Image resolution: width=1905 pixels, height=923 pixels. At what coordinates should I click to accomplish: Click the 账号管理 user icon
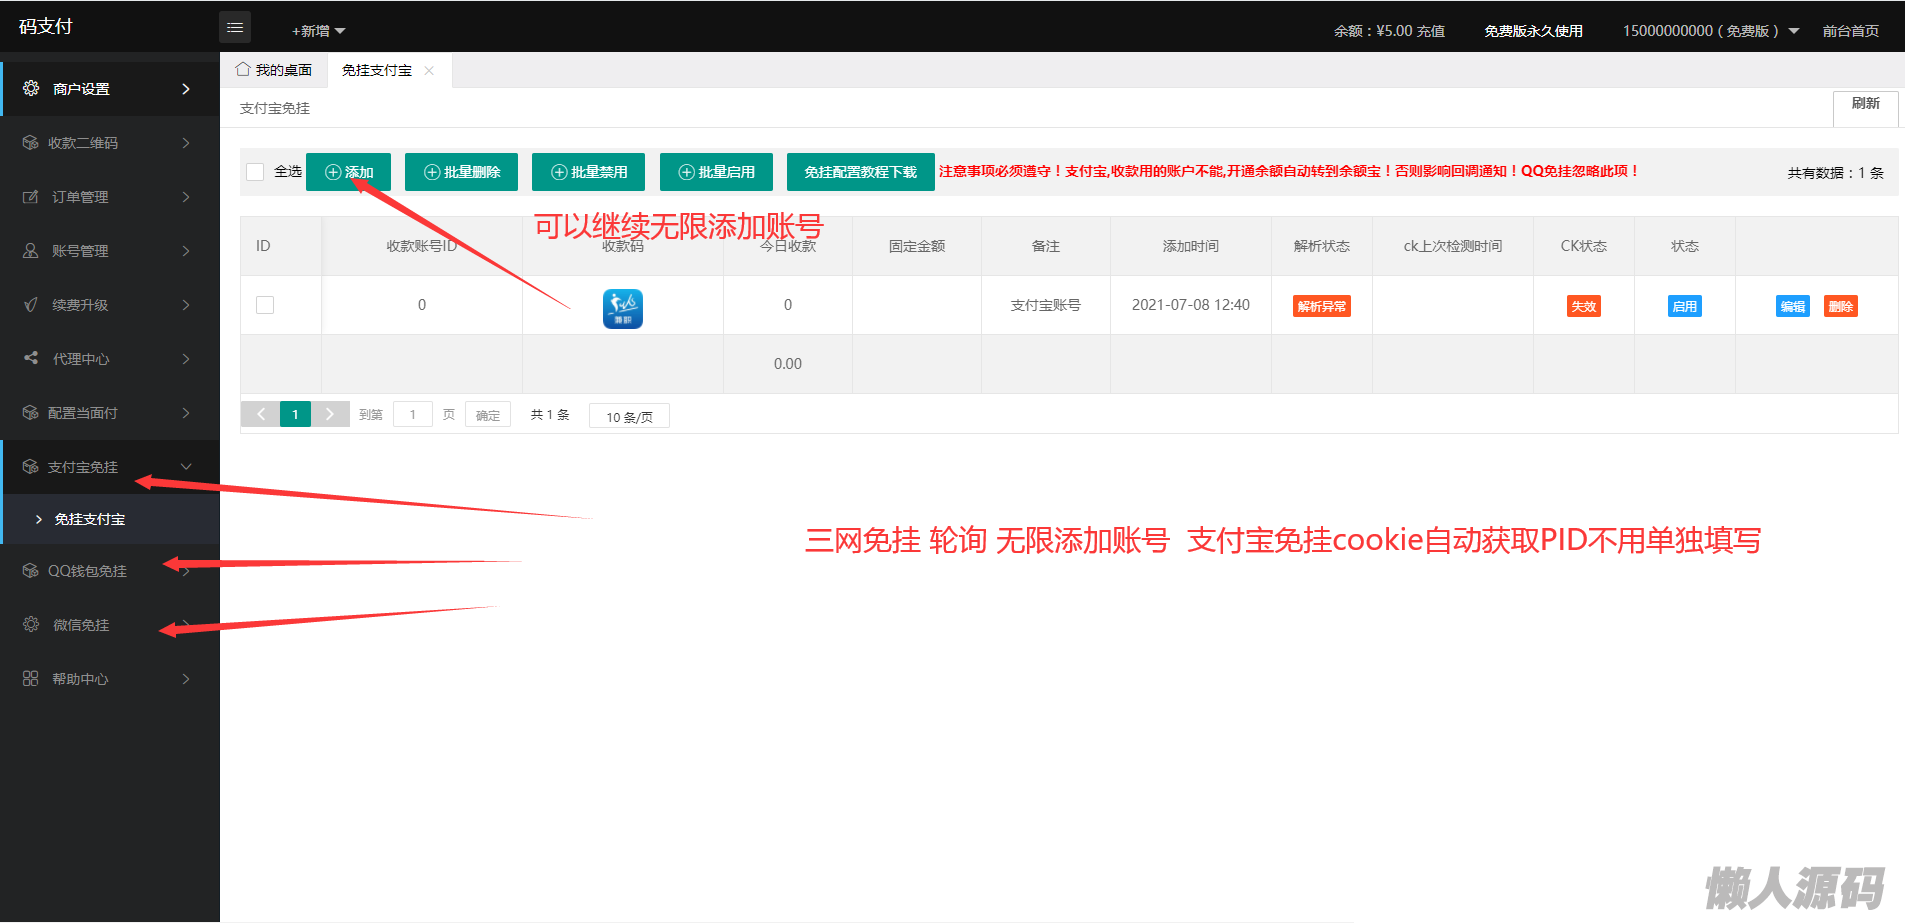(31, 251)
